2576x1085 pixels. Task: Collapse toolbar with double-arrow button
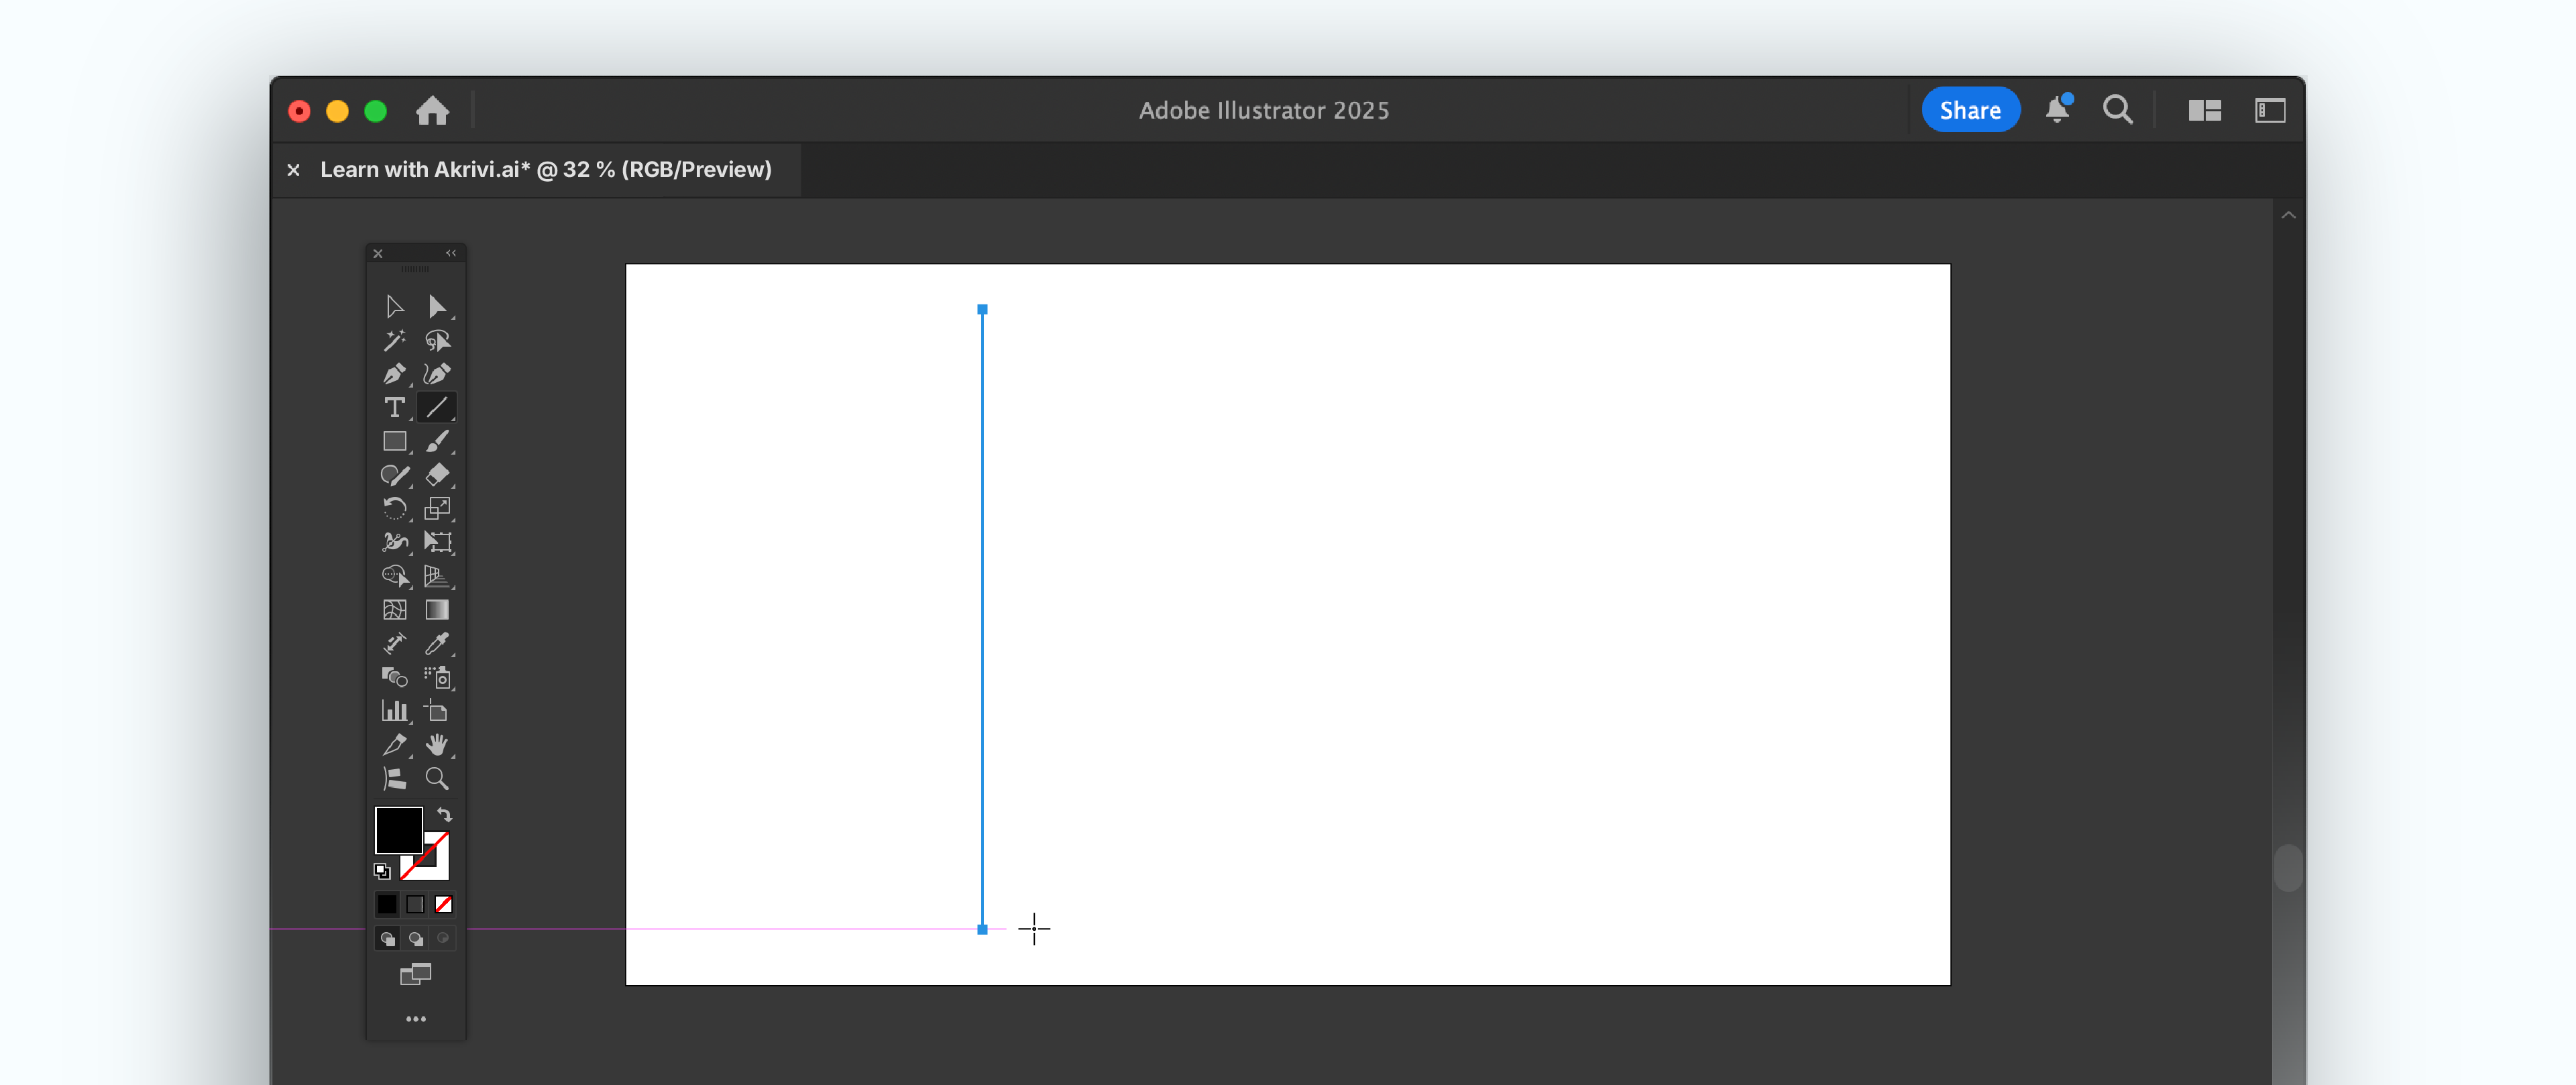point(451,253)
